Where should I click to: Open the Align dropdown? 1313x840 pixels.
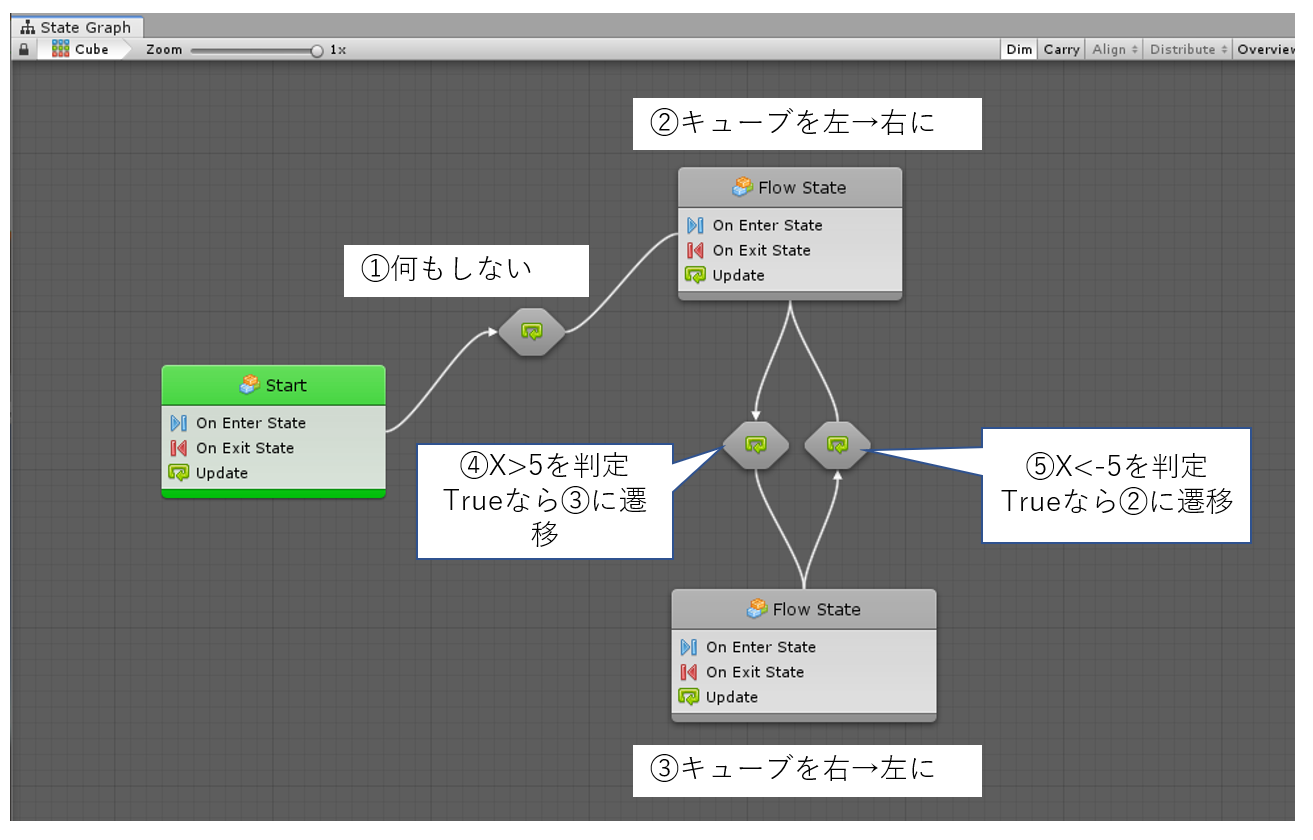click(1114, 49)
